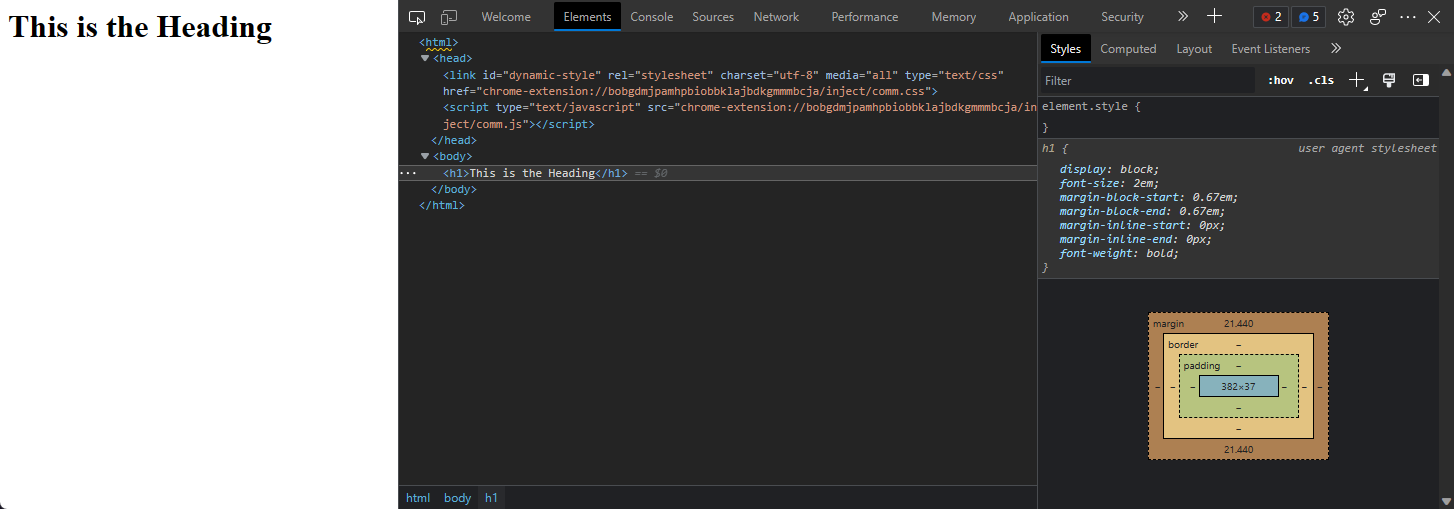The height and width of the screenshot is (509, 1454).
Task: Open the Sources tab
Action: coord(713,17)
